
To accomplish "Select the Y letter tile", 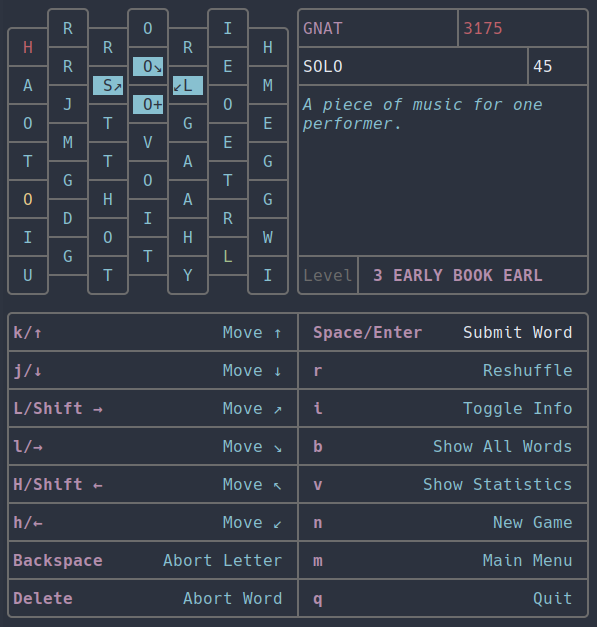I will [x=188, y=275].
